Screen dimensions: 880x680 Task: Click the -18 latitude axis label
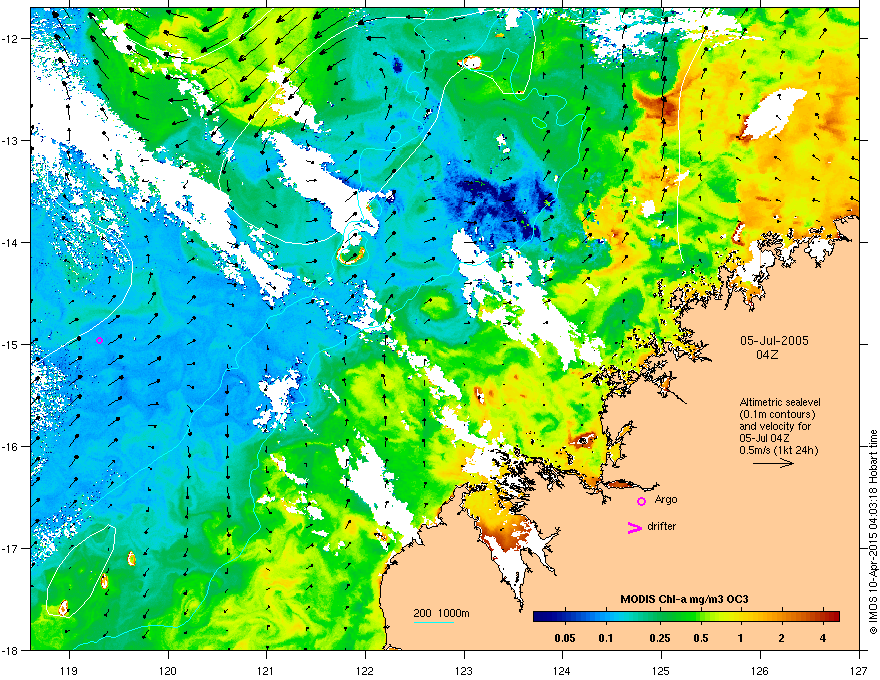point(10,650)
